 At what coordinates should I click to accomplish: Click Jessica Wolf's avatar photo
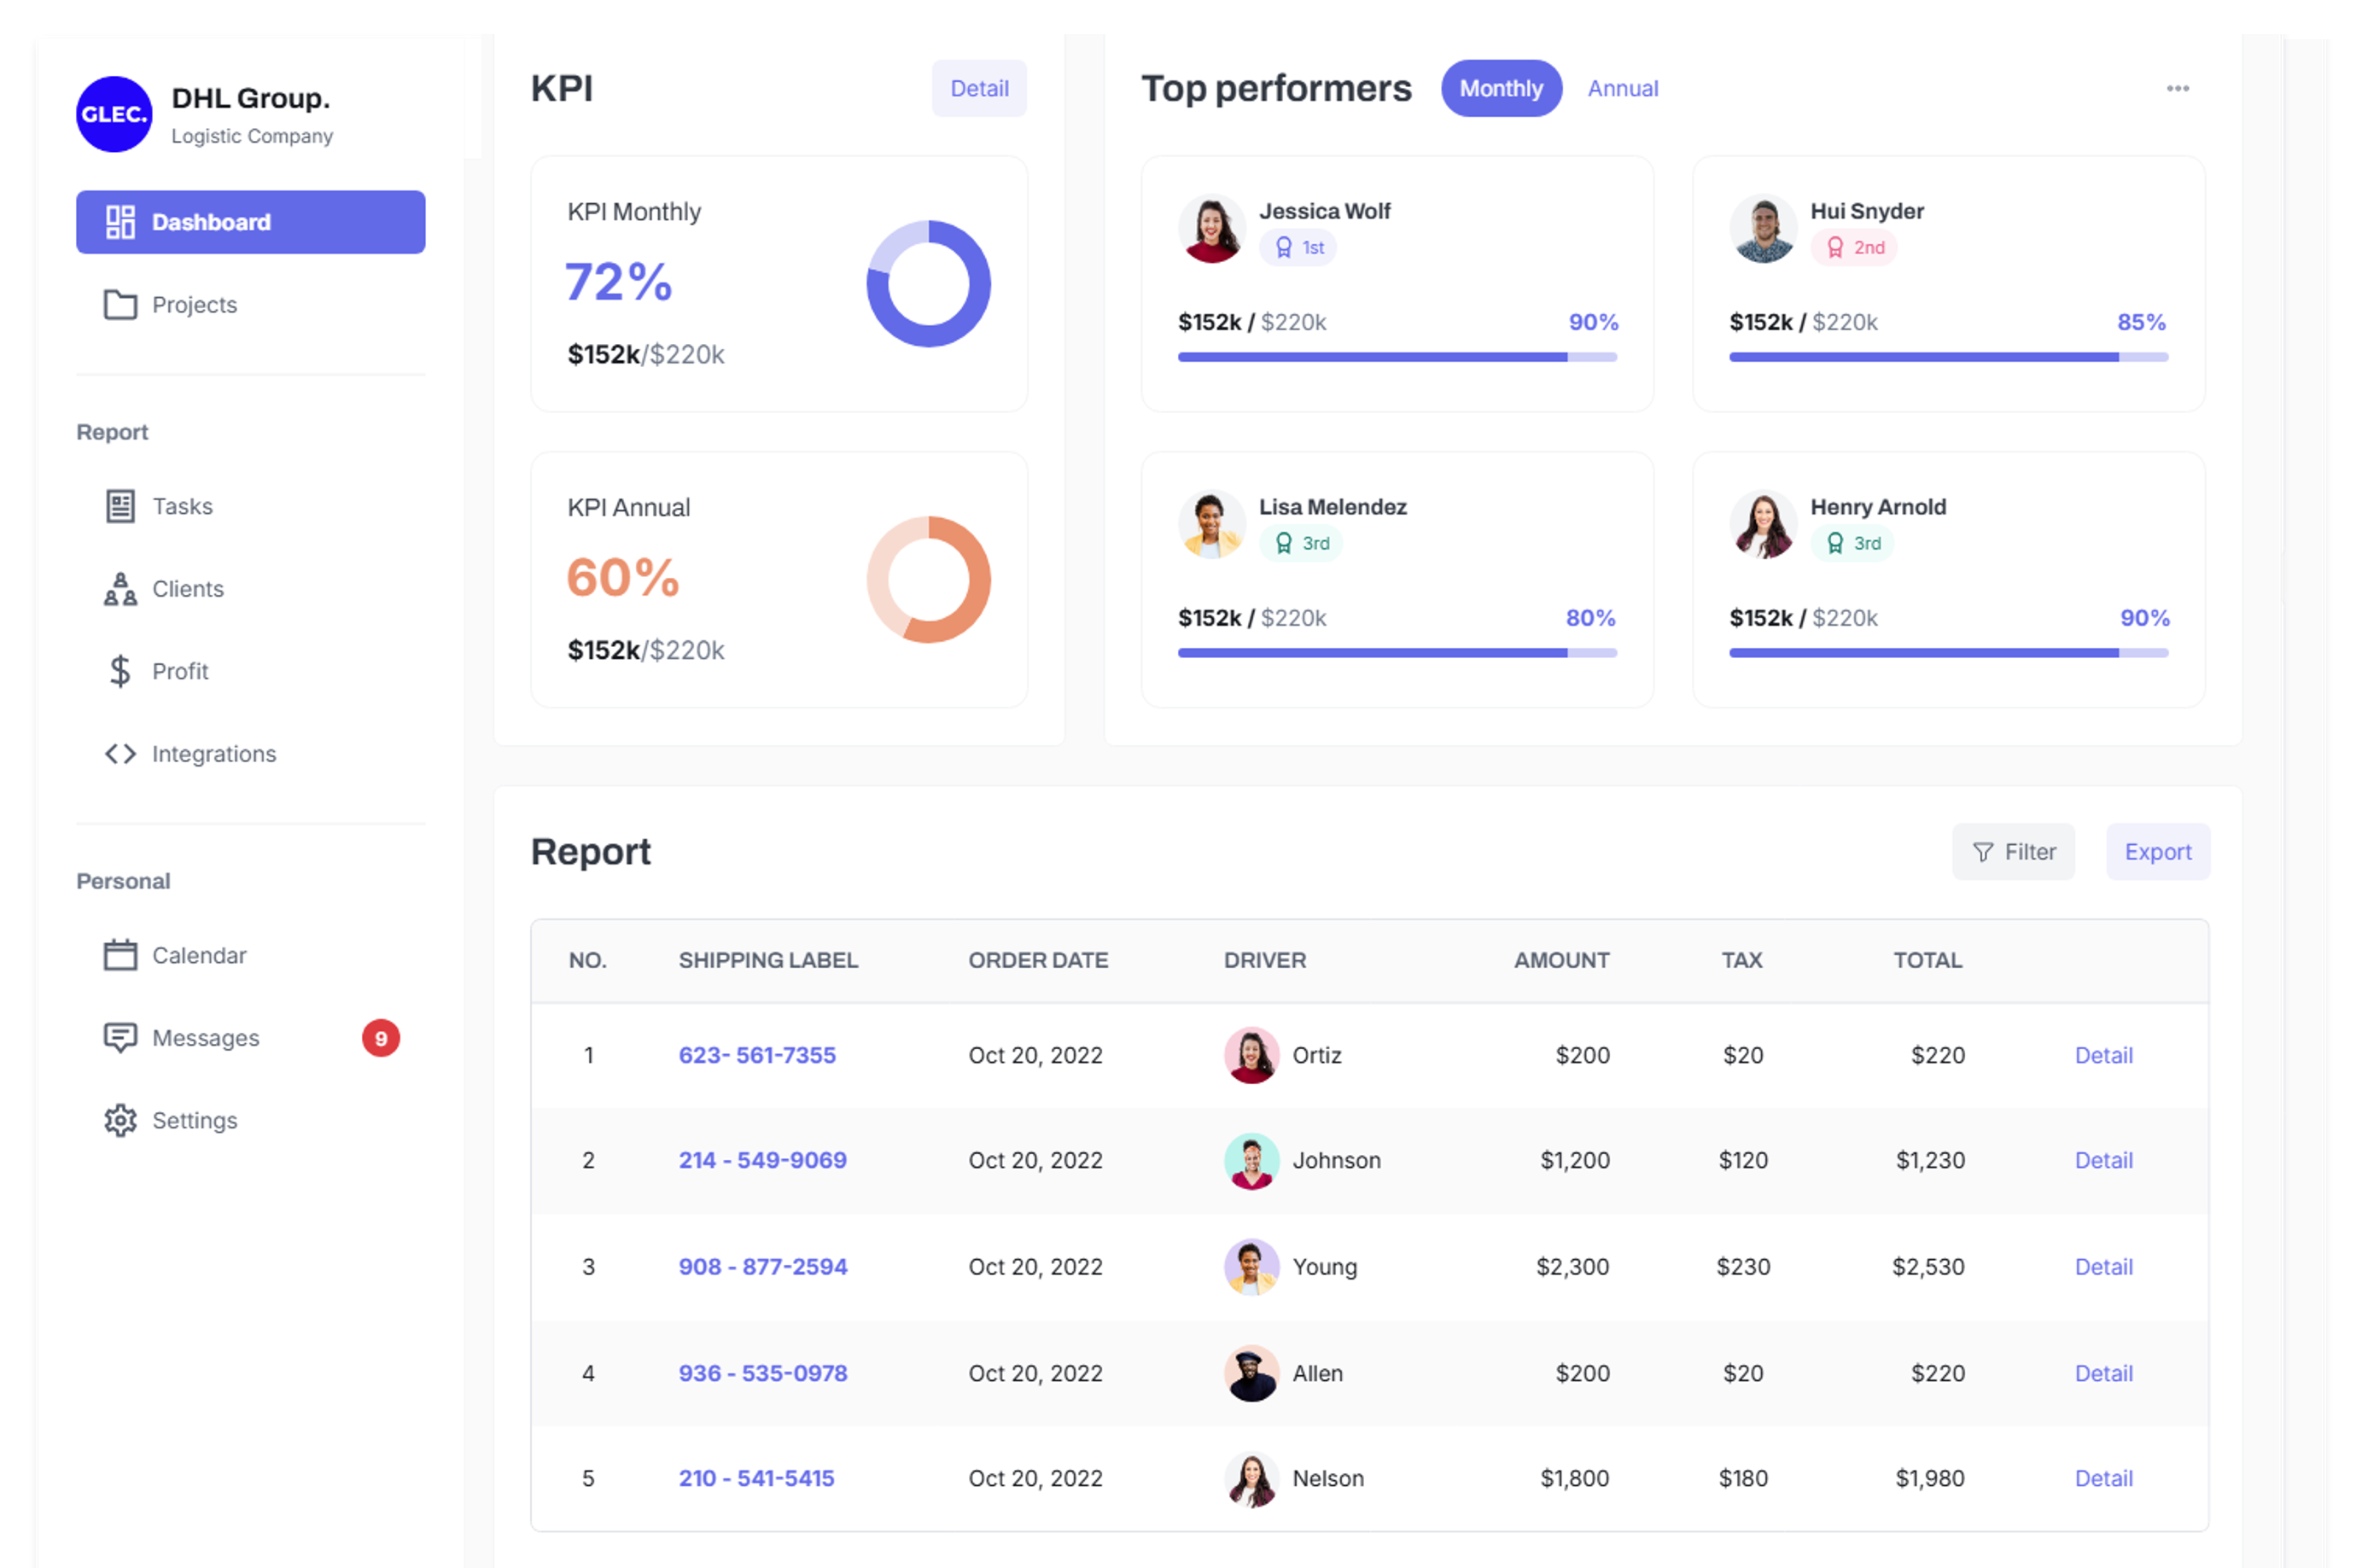click(1212, 228)
